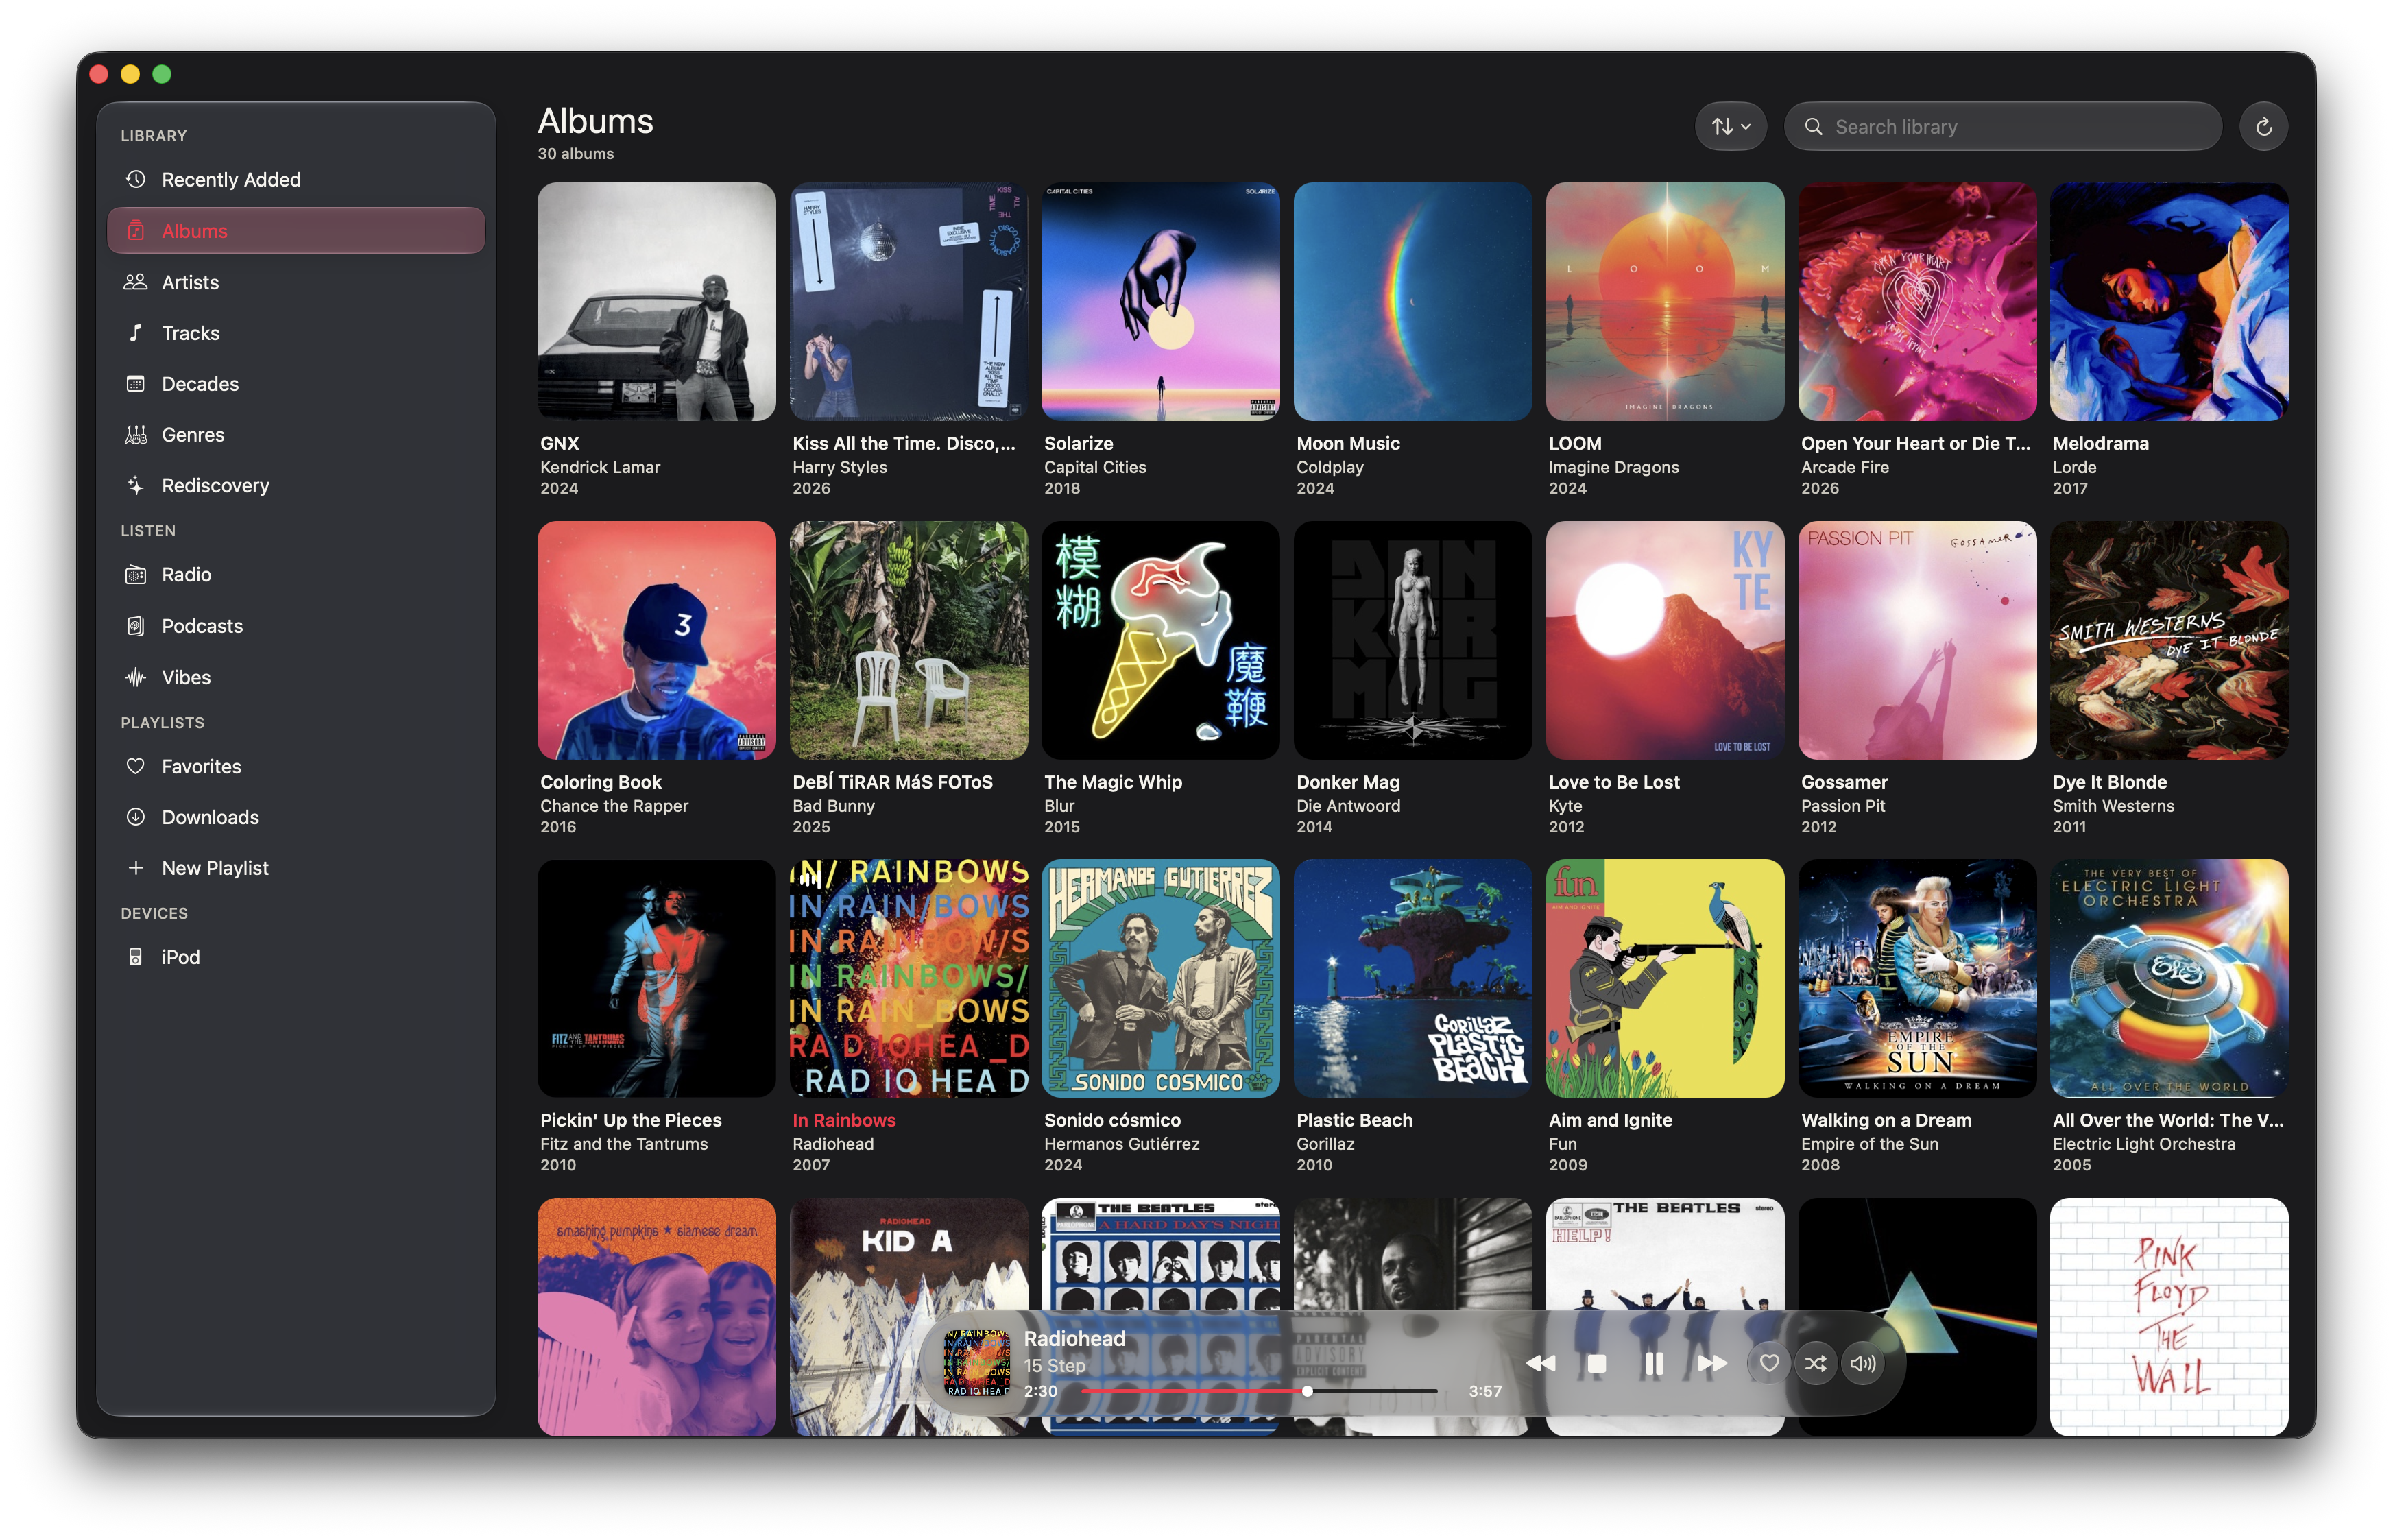Click the Search library input field
Screen dimensions: 2393x1540
pyautogui.click(x=2003, y=126)
